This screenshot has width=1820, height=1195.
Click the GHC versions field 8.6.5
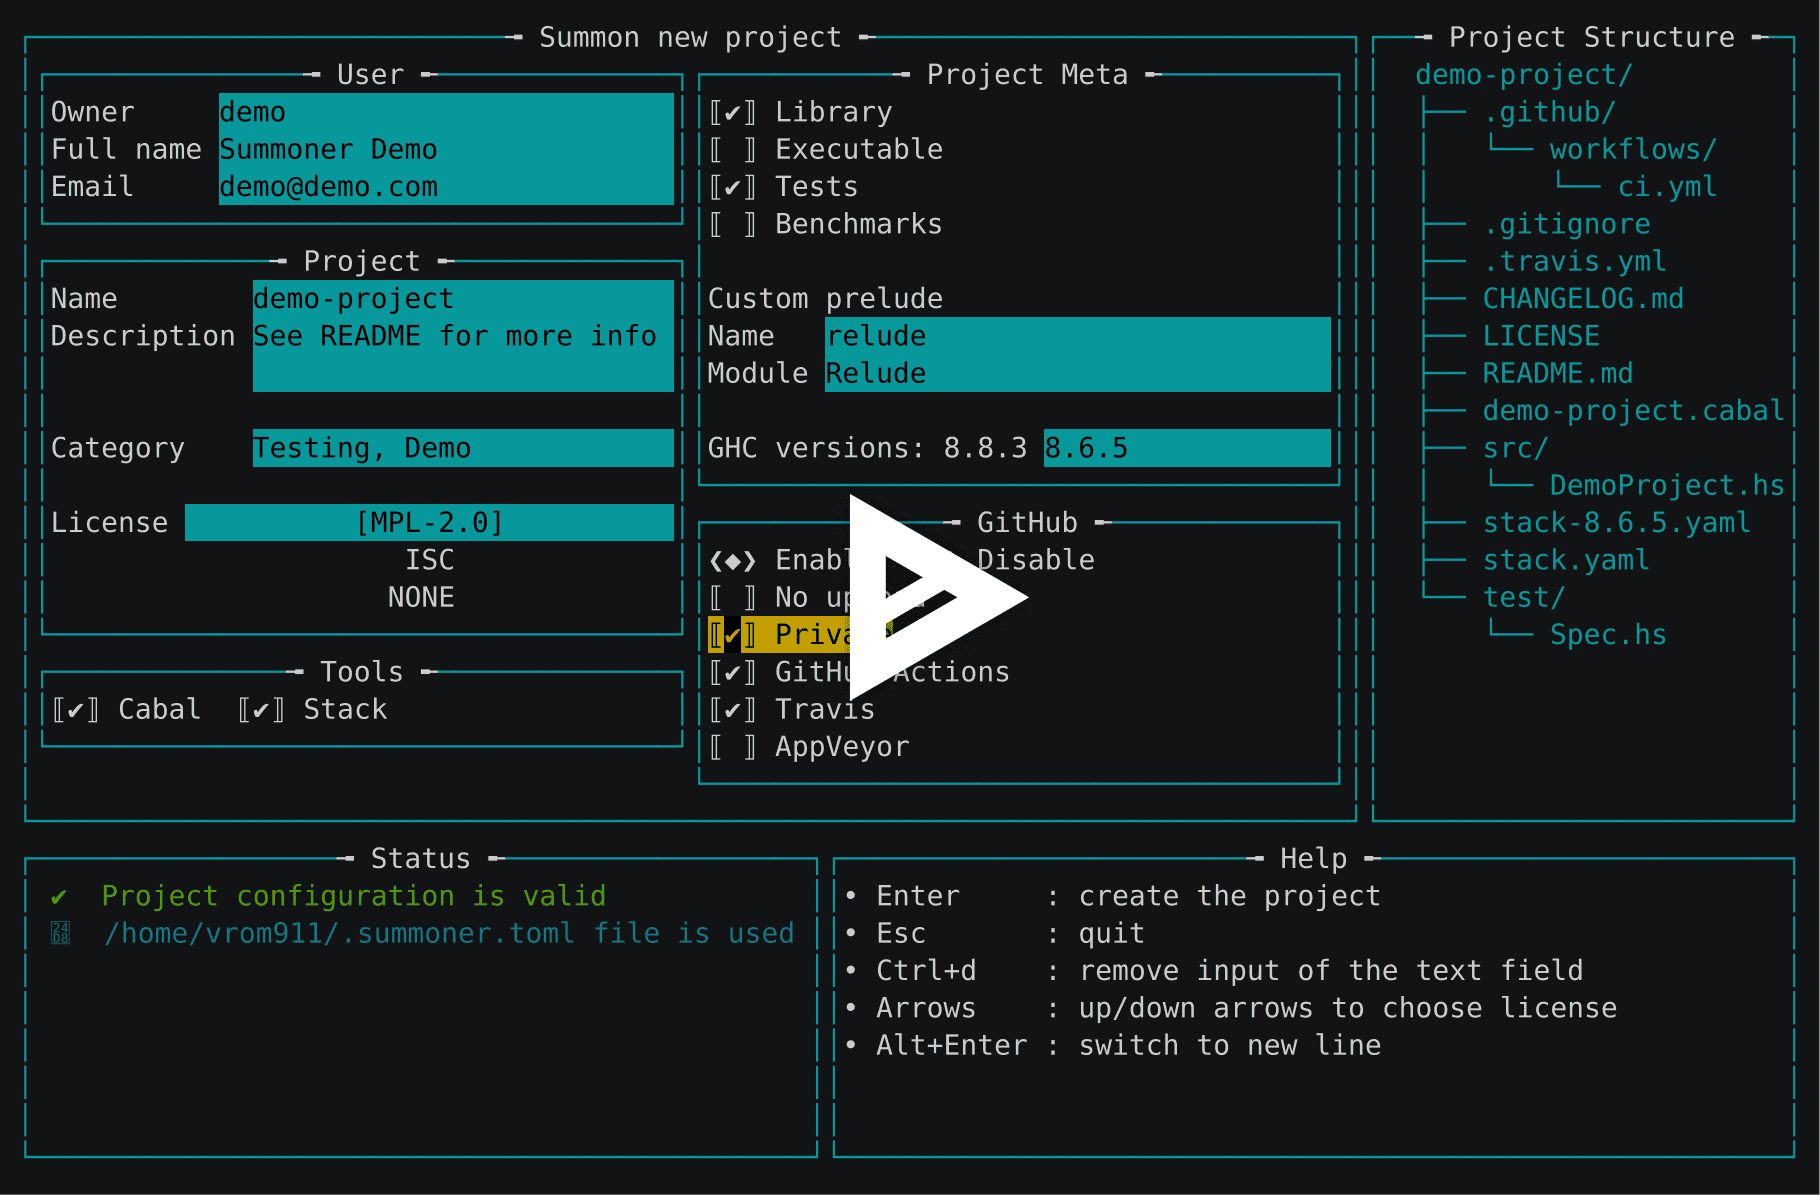pos(1187,448)
